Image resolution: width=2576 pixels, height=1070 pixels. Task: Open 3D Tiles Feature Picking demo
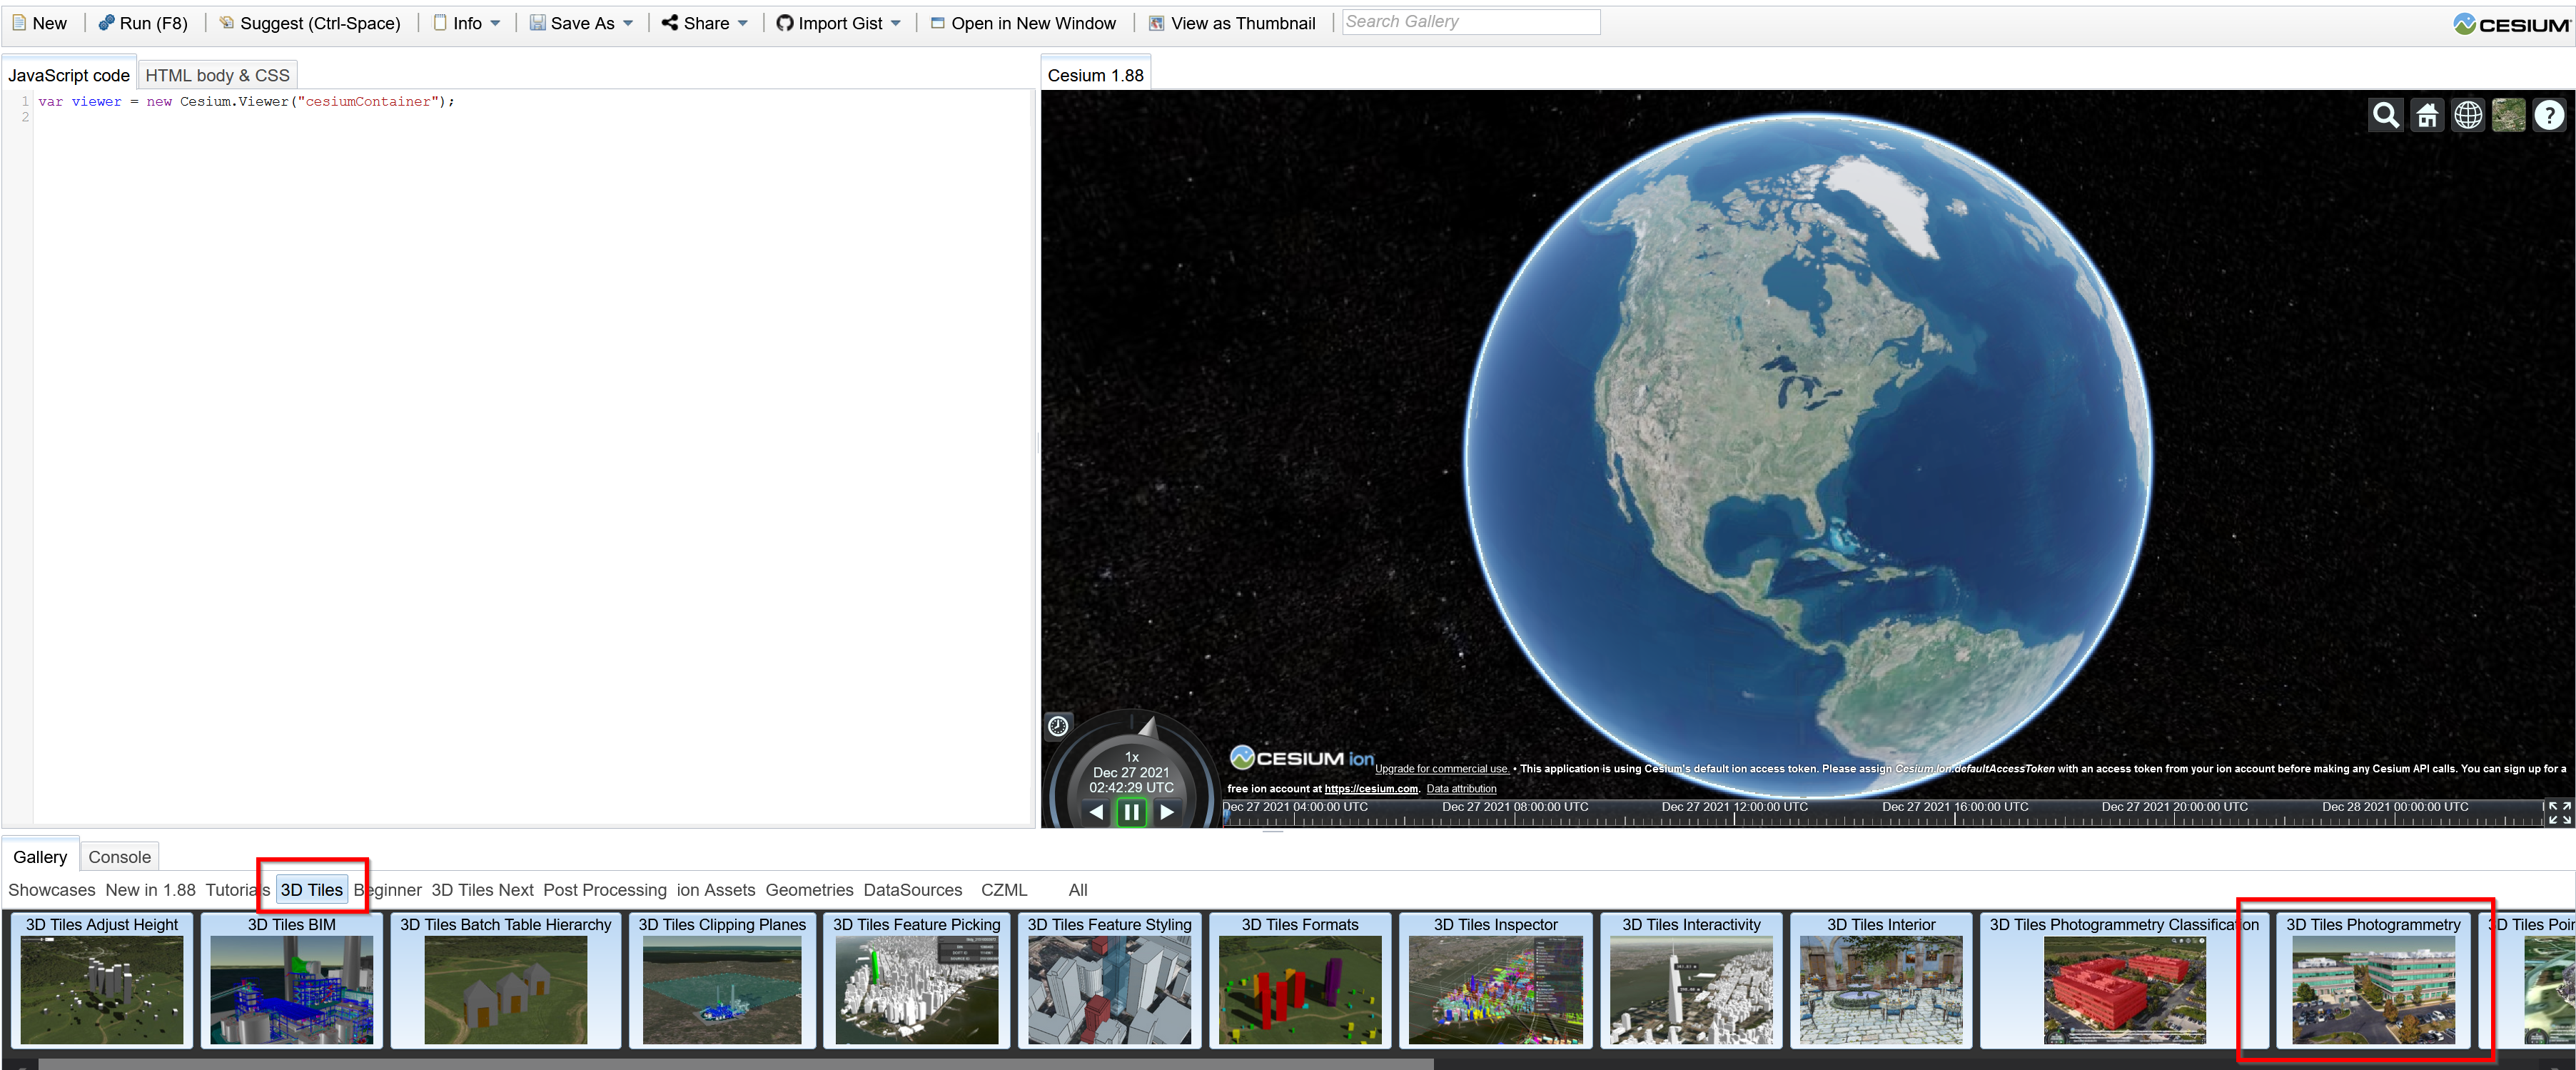(916, 980)
